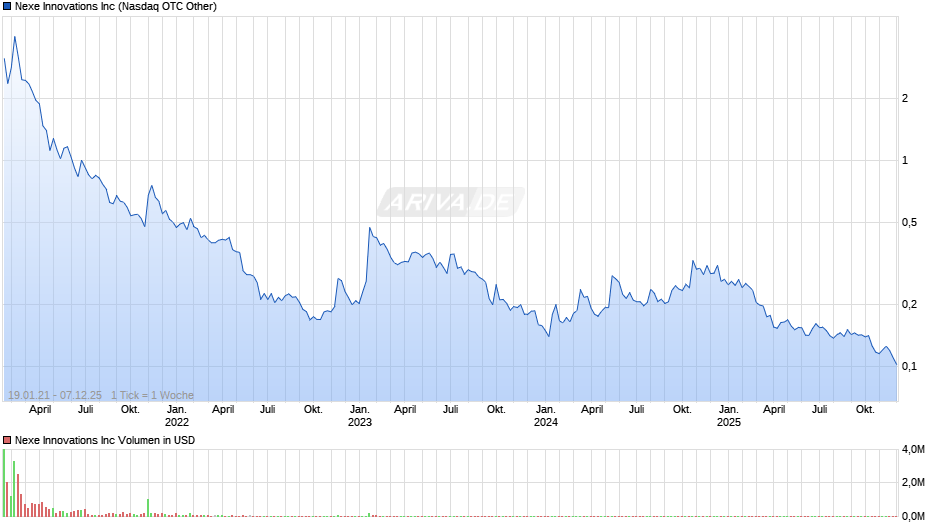This screenshot has width=940, height=526.
Task: Click the price axis label '0,1'
Action: pos(909,366)
